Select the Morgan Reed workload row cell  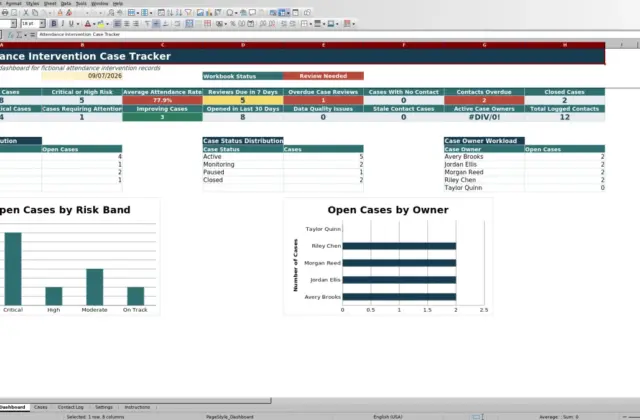point(484,172)
